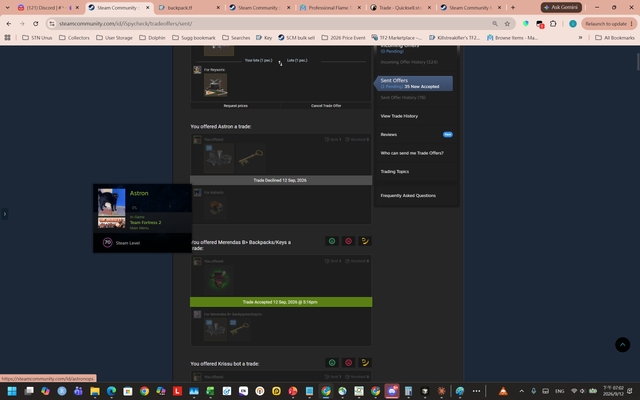The height and width of the screenshot is (400, 640).
Task: Click Team Fortress 2 game in hover card
Action: coord(145,222)
